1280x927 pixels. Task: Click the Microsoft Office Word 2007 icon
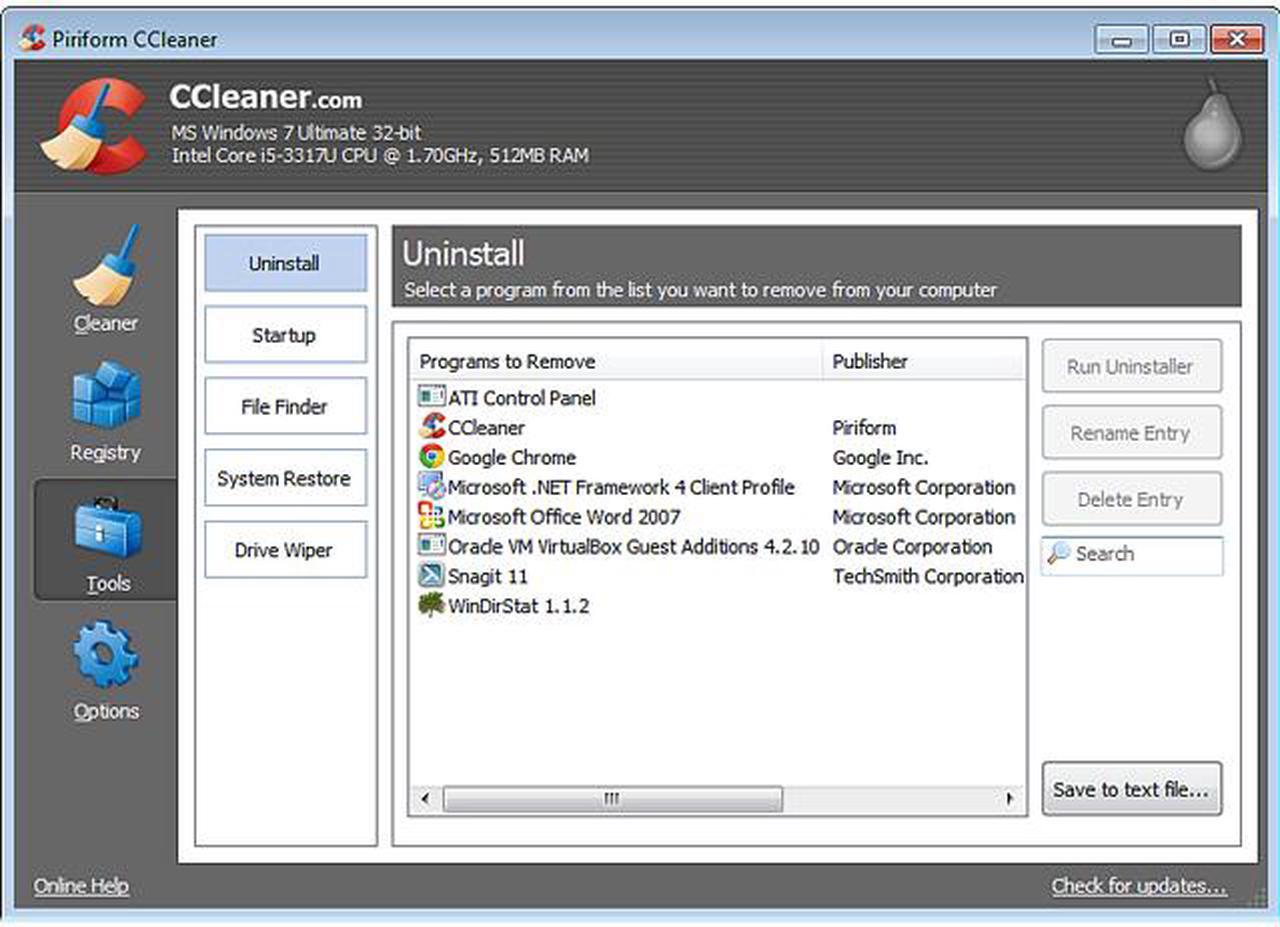[431, 517]
